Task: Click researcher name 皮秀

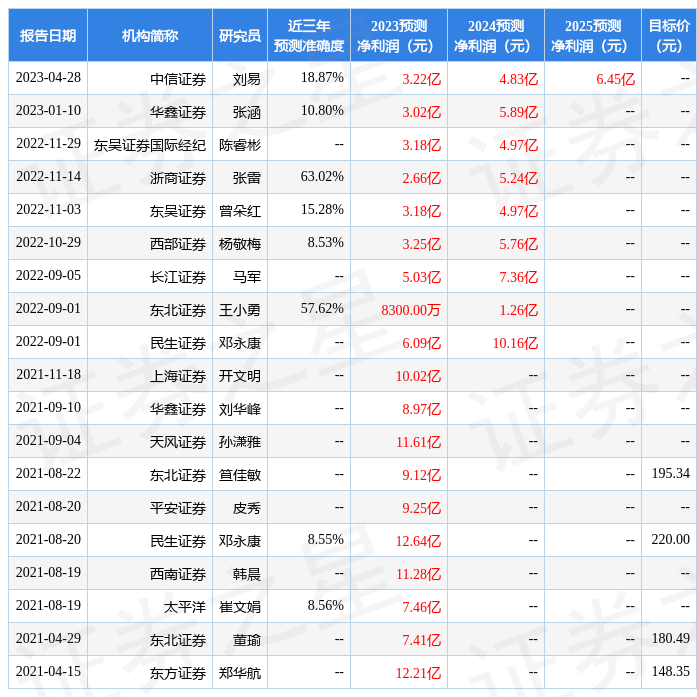Action: 247,508
